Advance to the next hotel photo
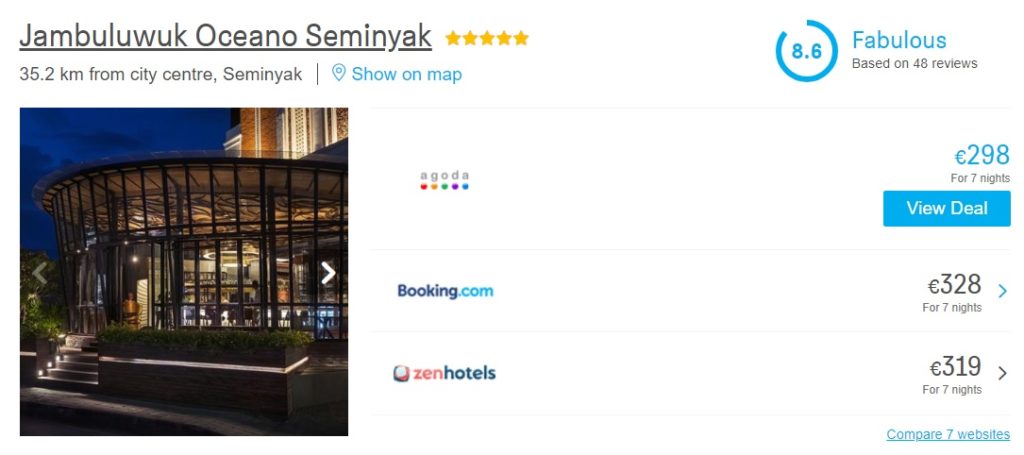This screenshot has height=455, width=1024. [x=328, y=272]
